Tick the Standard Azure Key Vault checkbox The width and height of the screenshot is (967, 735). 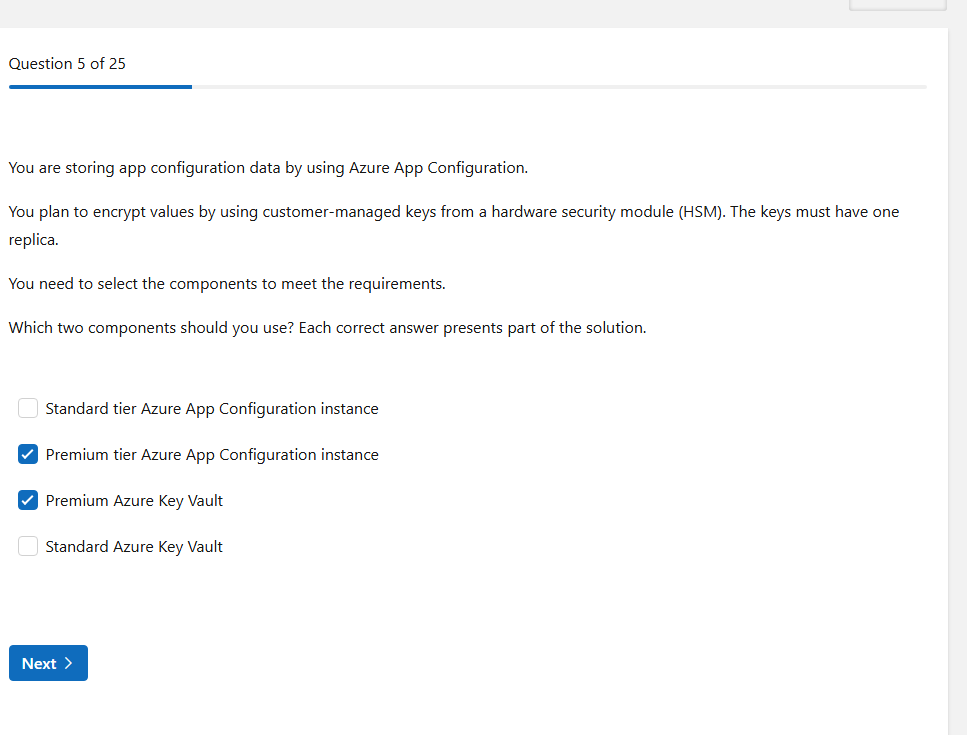28,547
